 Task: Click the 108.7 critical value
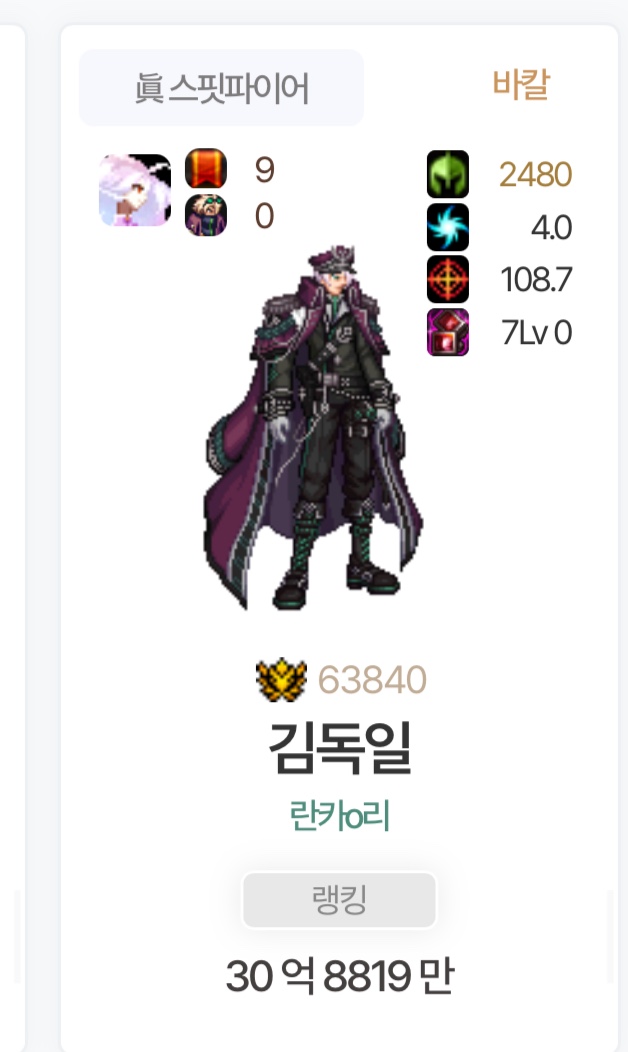[x=536, y=280]
